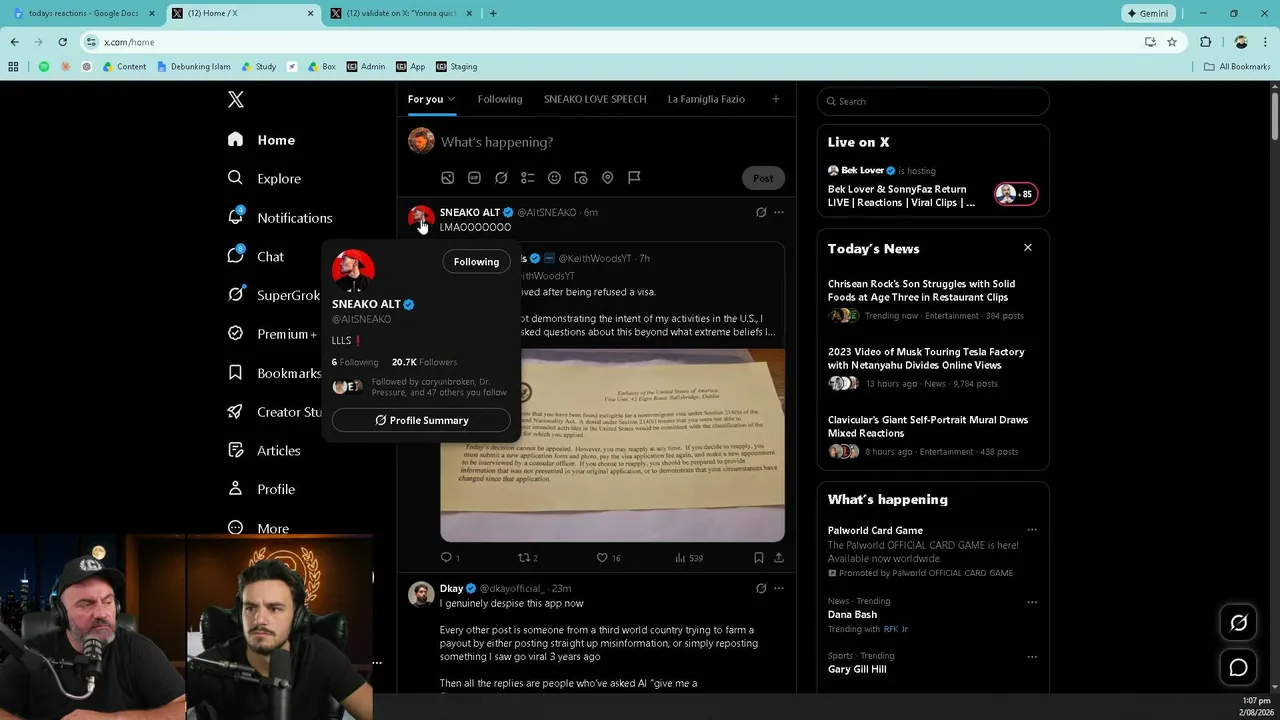Ask Grok about the Dkay post
This screenshot has width=1280, height=720.
point(761,588)
